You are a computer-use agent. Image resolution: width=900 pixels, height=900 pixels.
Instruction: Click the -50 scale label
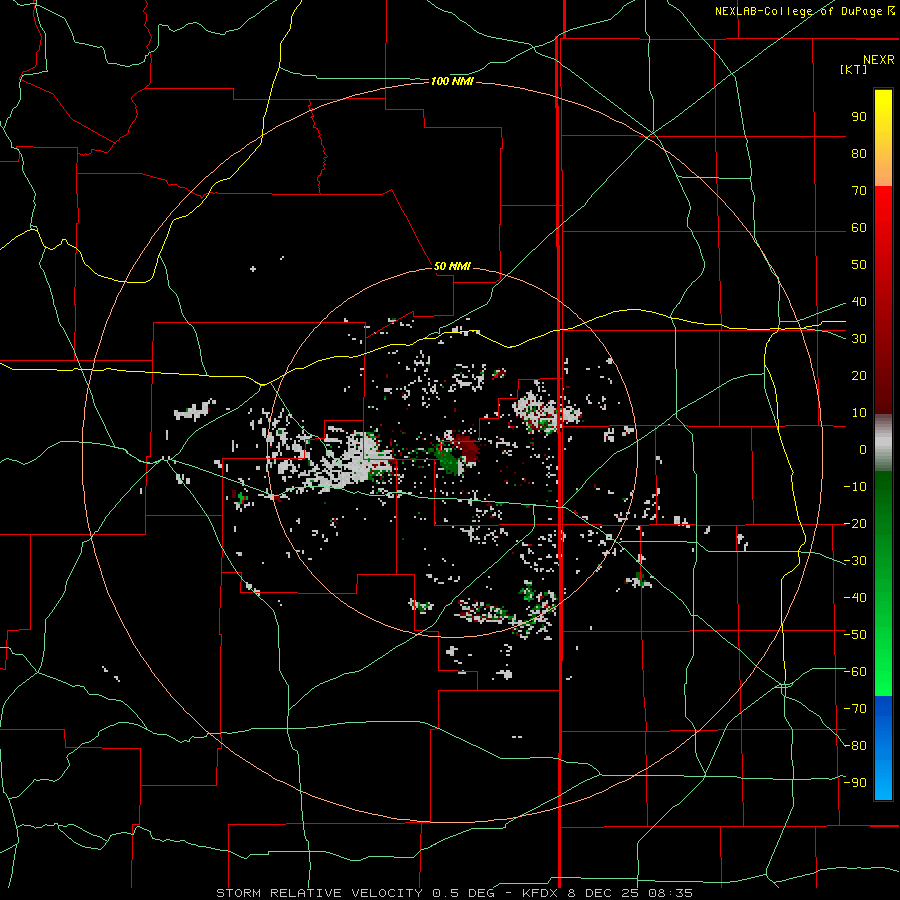point(855,635)
